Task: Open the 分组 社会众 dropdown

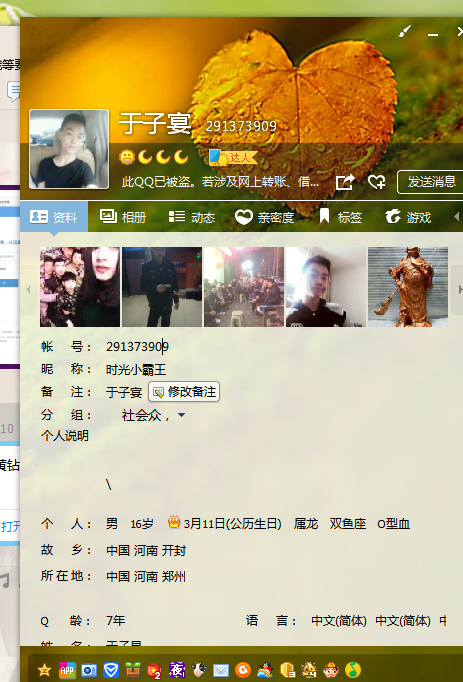Action: tap(181, 415)
